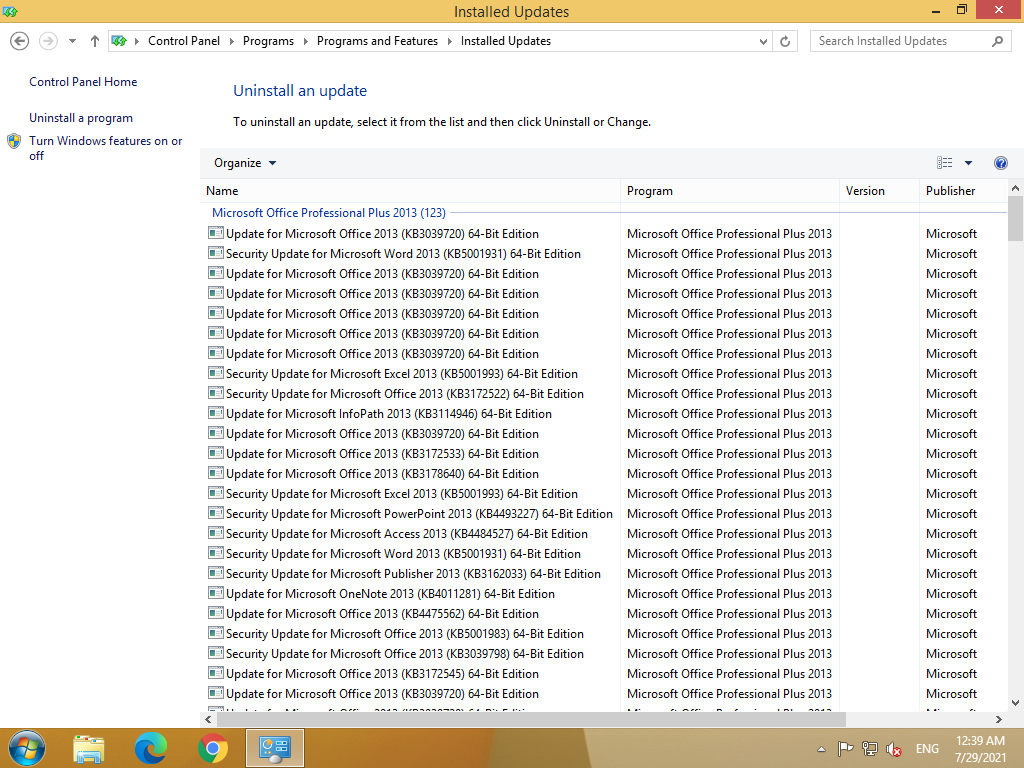
Task: Expand the view options dropdown arrow
Action: pos(968,163)
